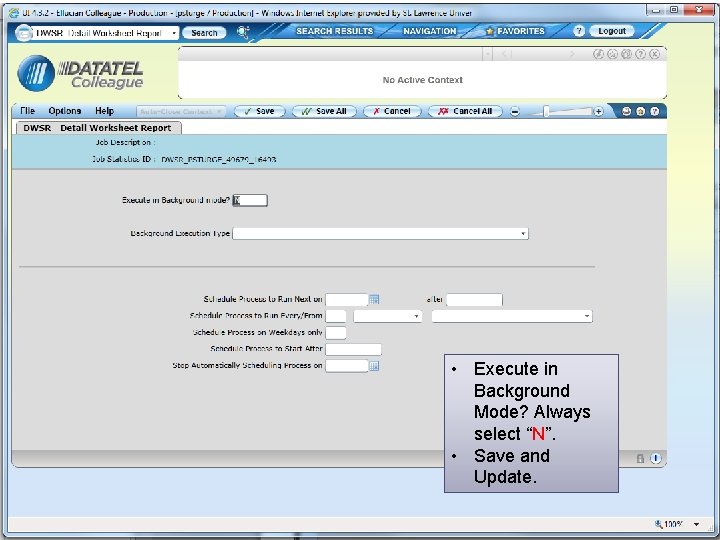The image size is (720, 540).
Task: Click the next arrow in the context panel
Action: tap(572, 54)
